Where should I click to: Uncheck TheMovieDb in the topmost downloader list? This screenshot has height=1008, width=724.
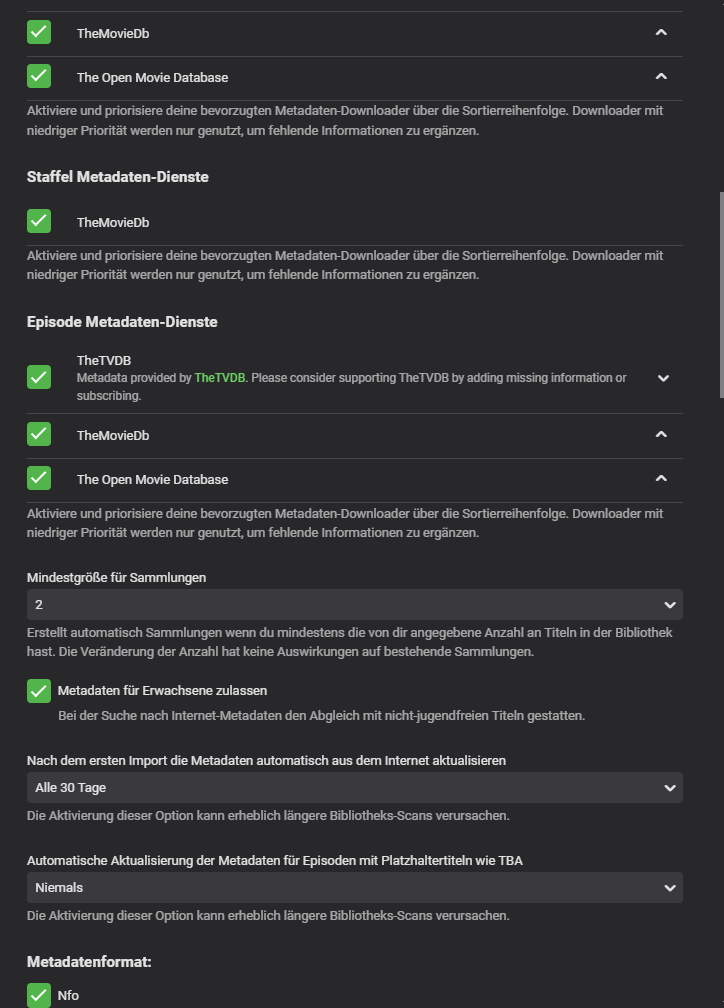[x=39, y=33]
